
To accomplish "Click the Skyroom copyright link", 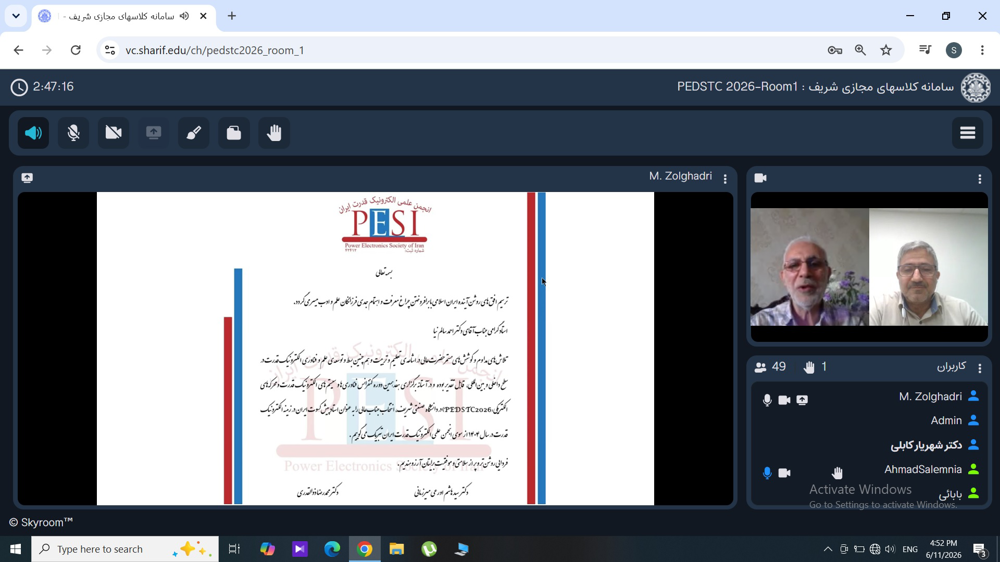I will click(41, 522).
